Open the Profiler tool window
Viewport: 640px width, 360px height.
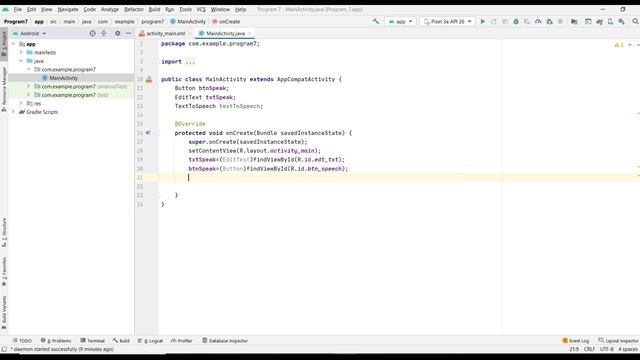[x=182, y=340]
